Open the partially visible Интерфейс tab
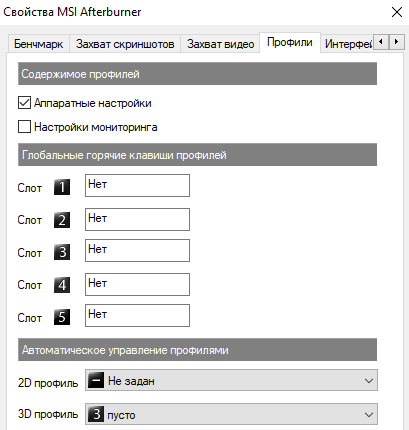 (348, 44)
